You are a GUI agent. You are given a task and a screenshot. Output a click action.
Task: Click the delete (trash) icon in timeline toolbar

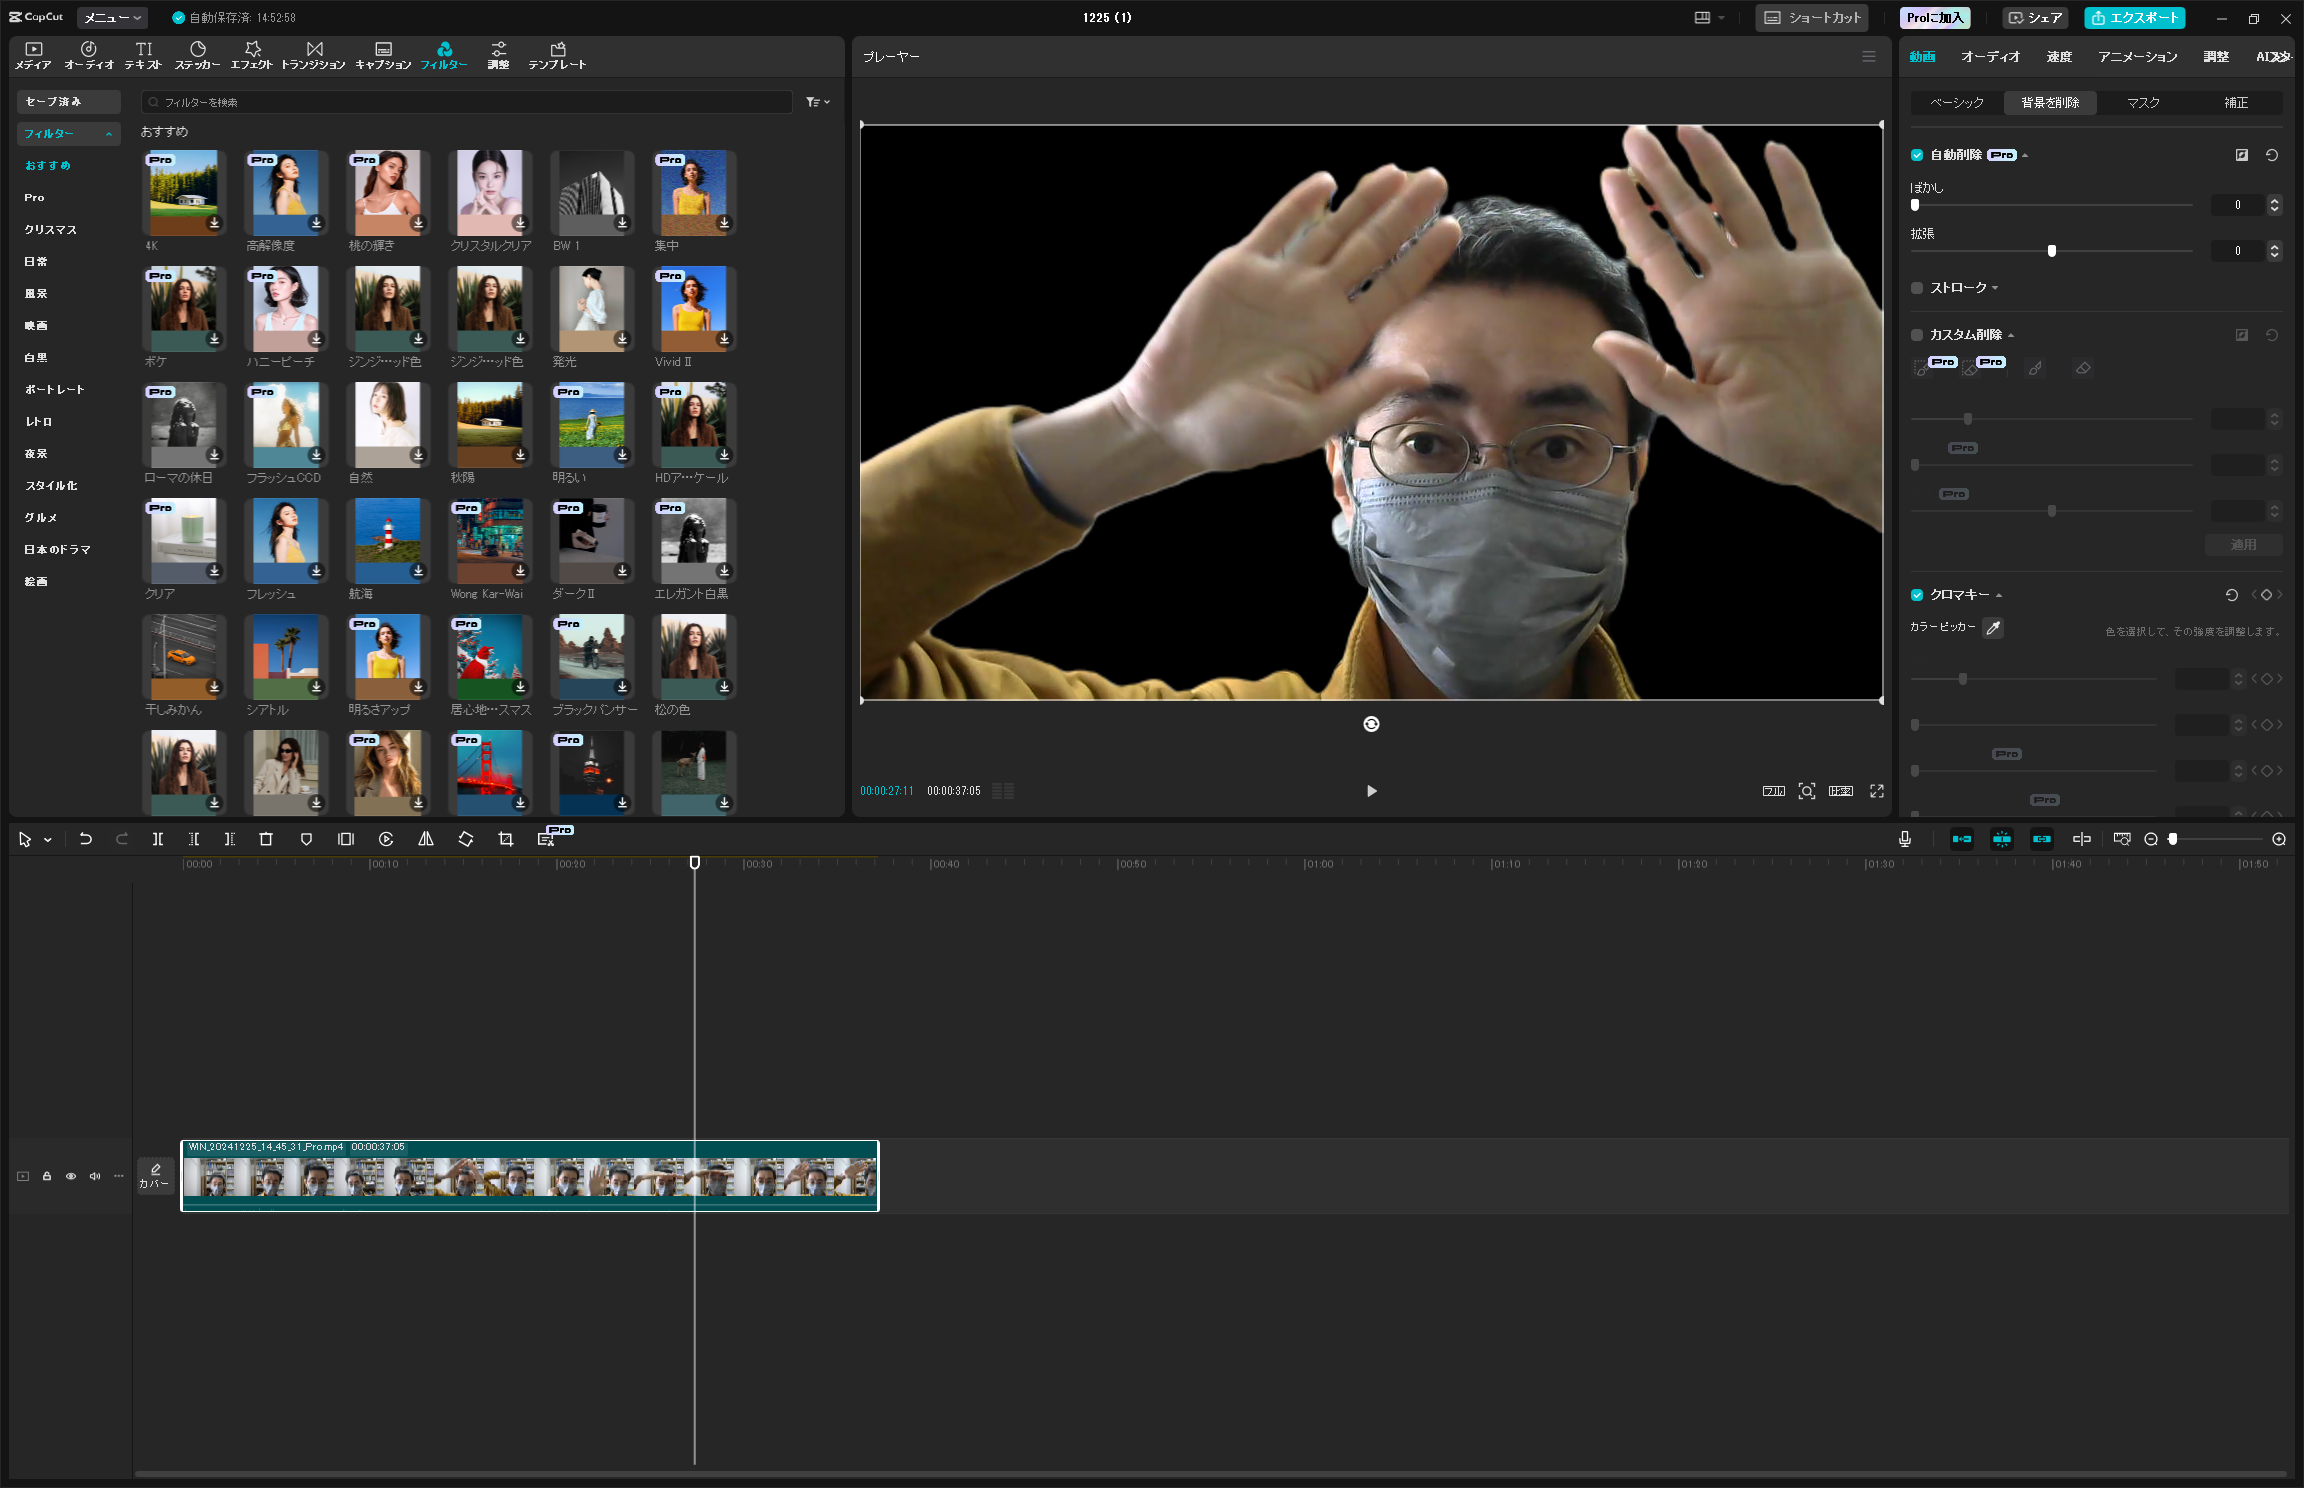pyautogui.click(x=266, y=839)
